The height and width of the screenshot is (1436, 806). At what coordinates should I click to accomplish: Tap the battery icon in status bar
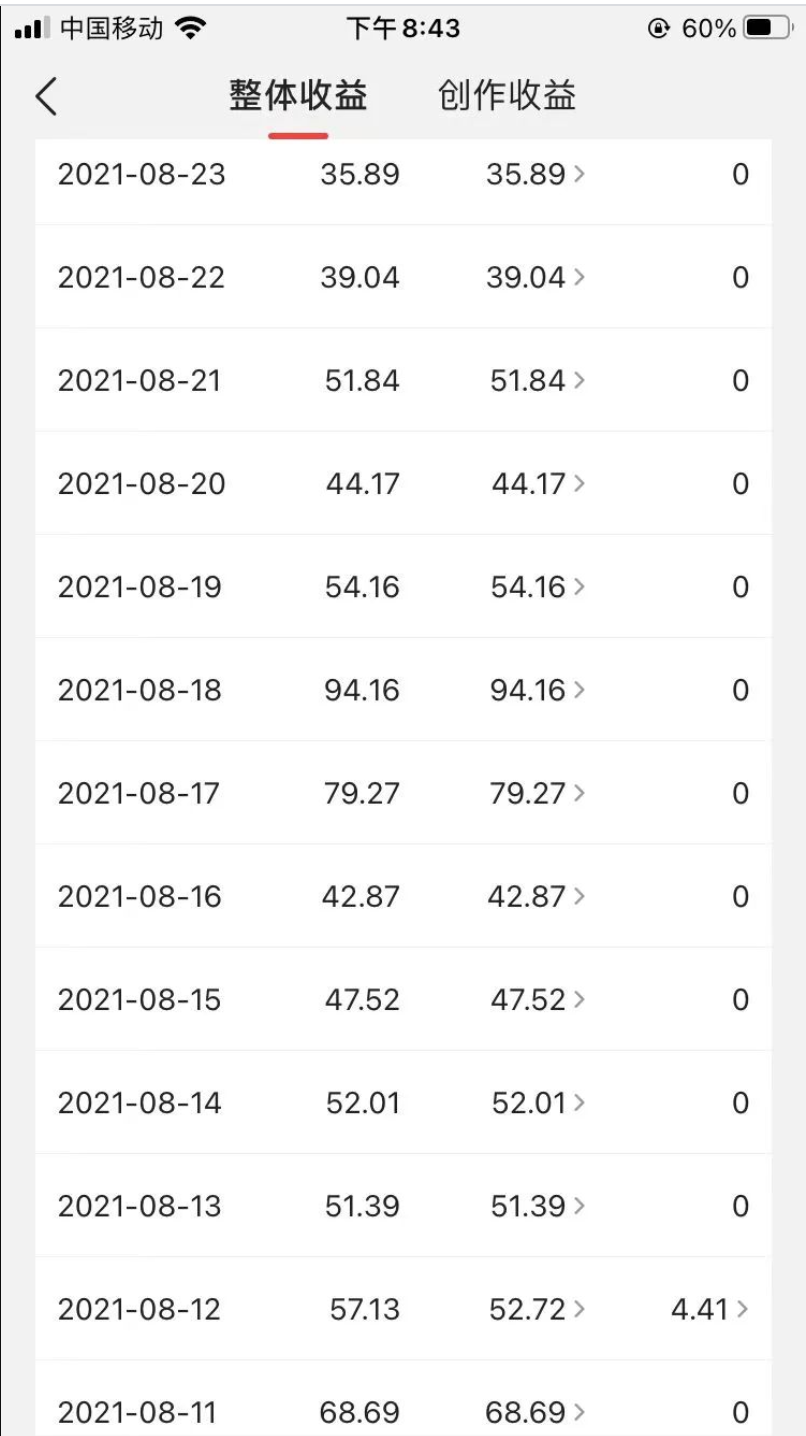(765, 28)
